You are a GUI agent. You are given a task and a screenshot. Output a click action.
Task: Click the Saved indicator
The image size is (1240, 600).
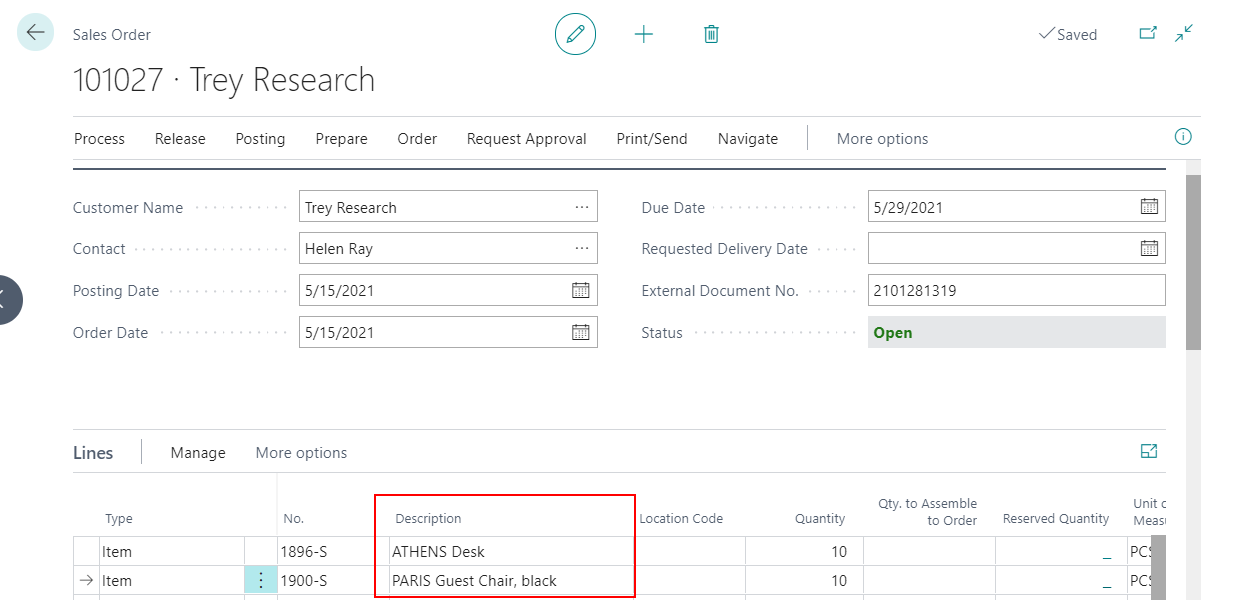click(x=1068, y=33)
